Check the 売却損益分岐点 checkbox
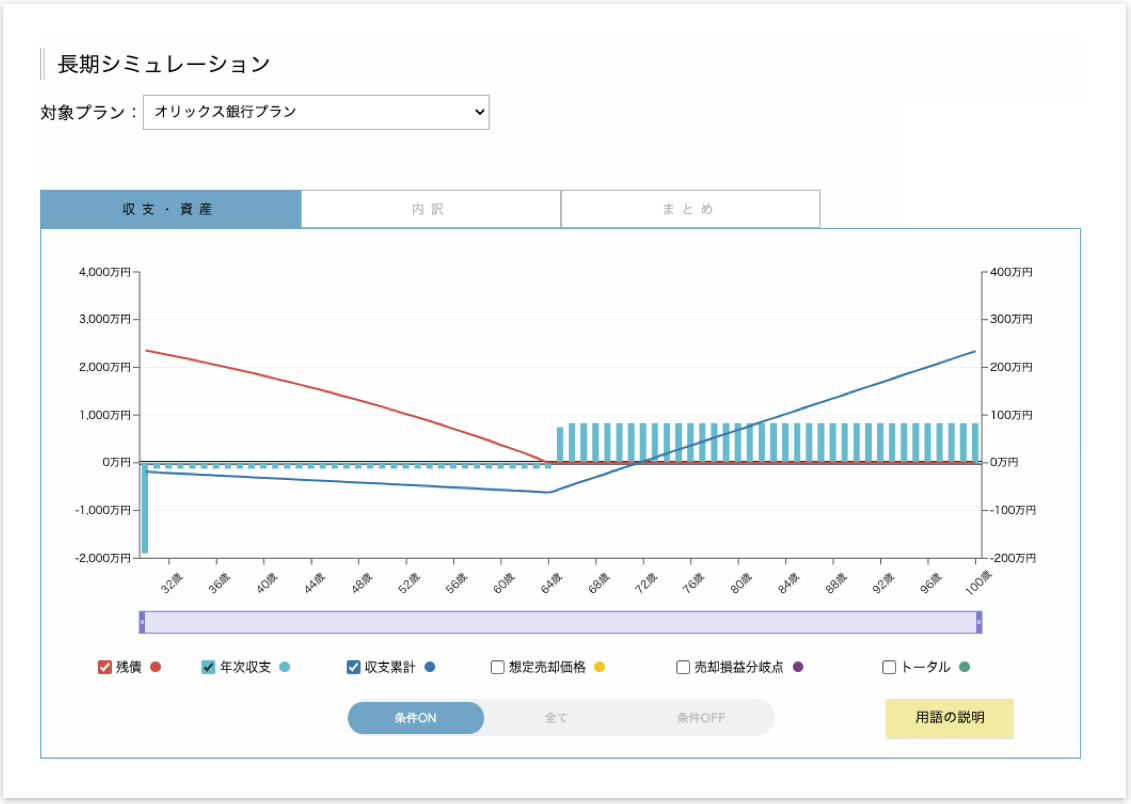1131x804 pixels. (x=684, y=667)
